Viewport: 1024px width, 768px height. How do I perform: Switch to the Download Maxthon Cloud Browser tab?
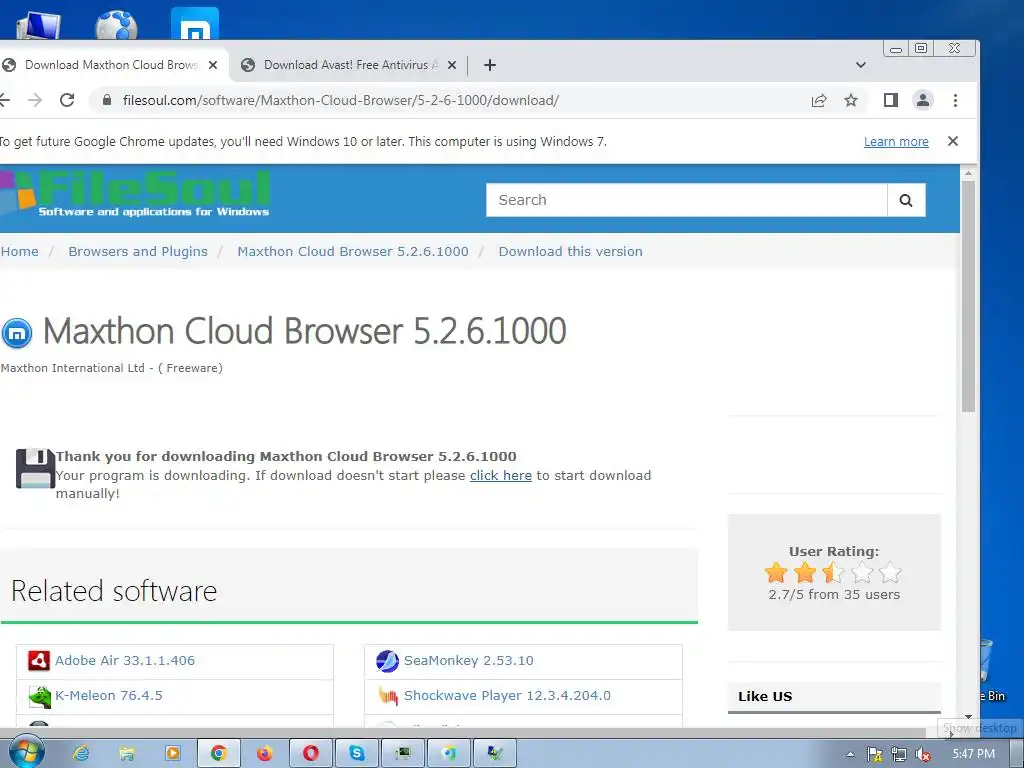pyautogui.click(x=111, y=65)
